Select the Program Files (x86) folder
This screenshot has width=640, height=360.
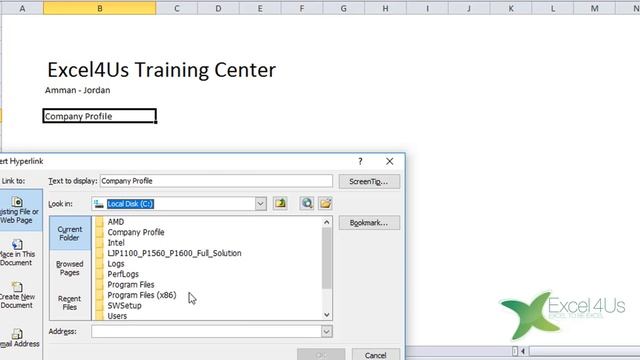pos(142,295)
